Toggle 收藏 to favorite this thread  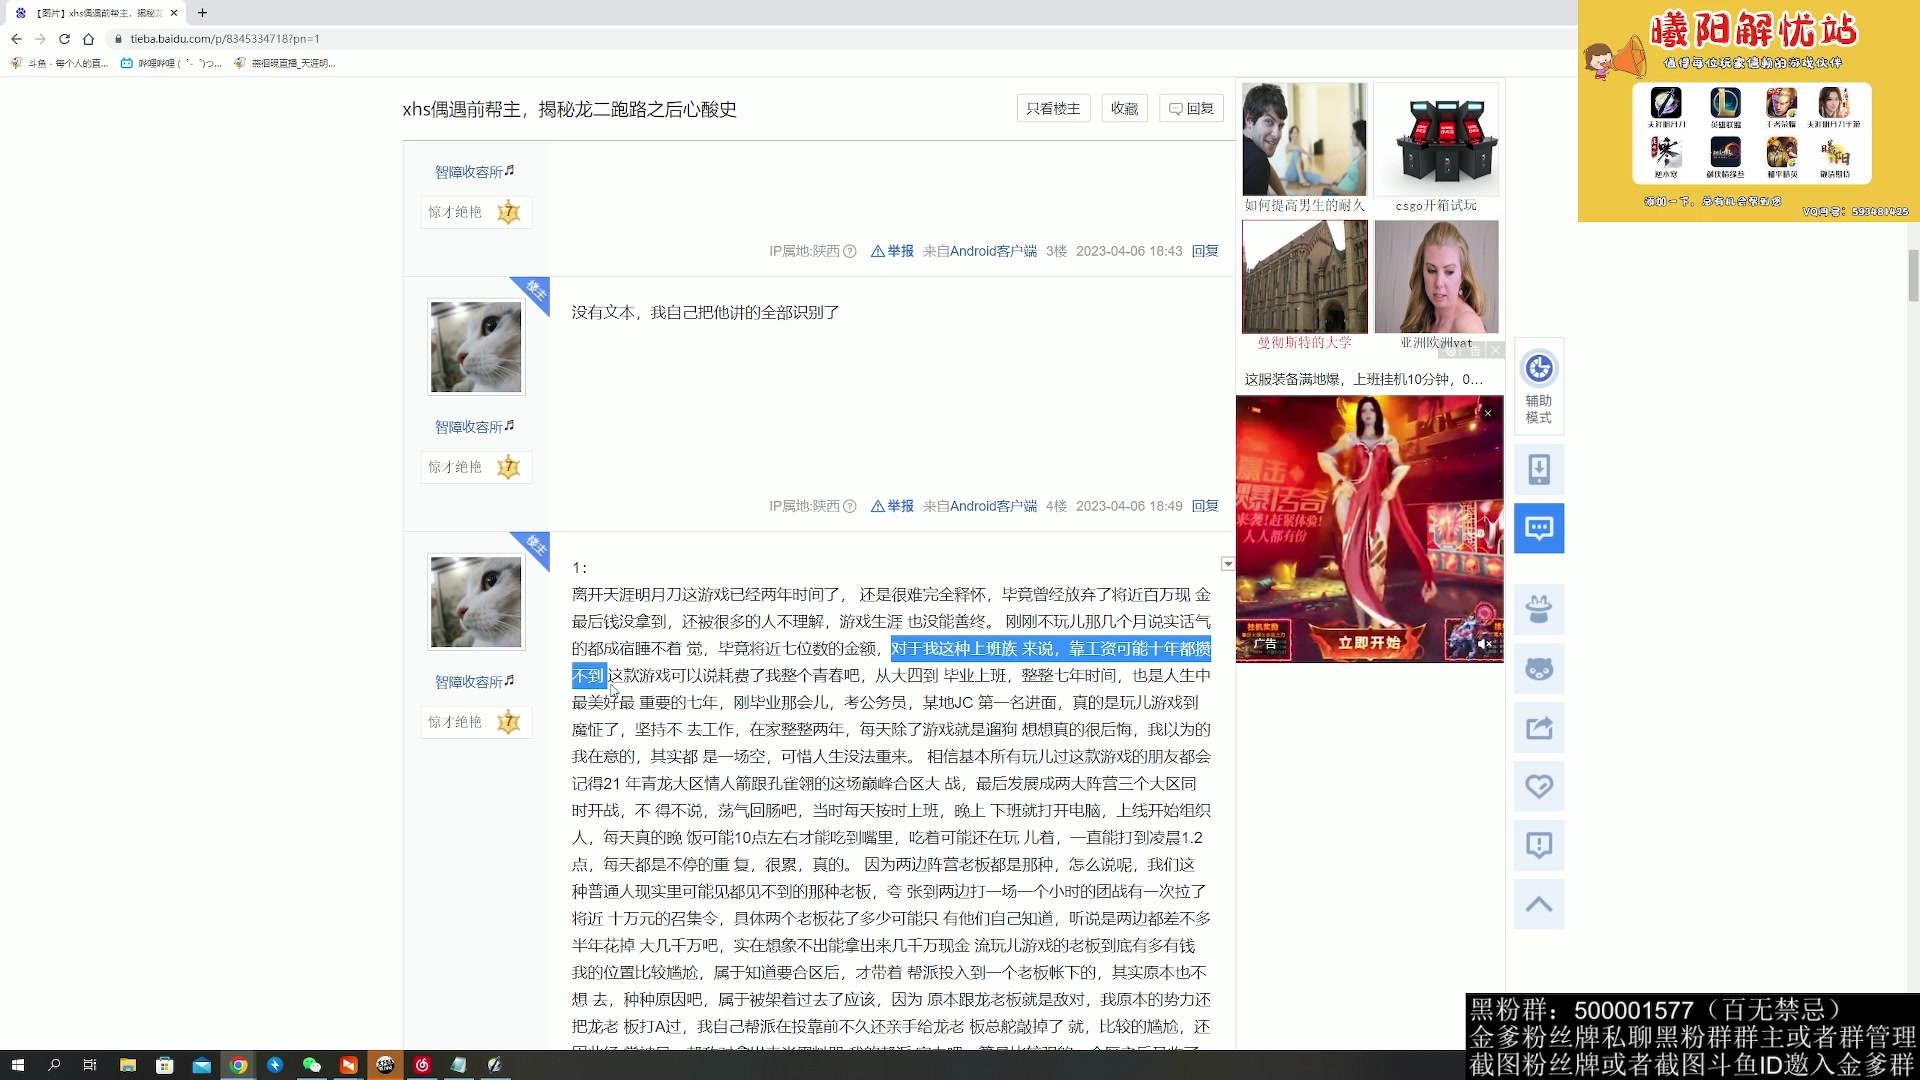coord(1123,108)
